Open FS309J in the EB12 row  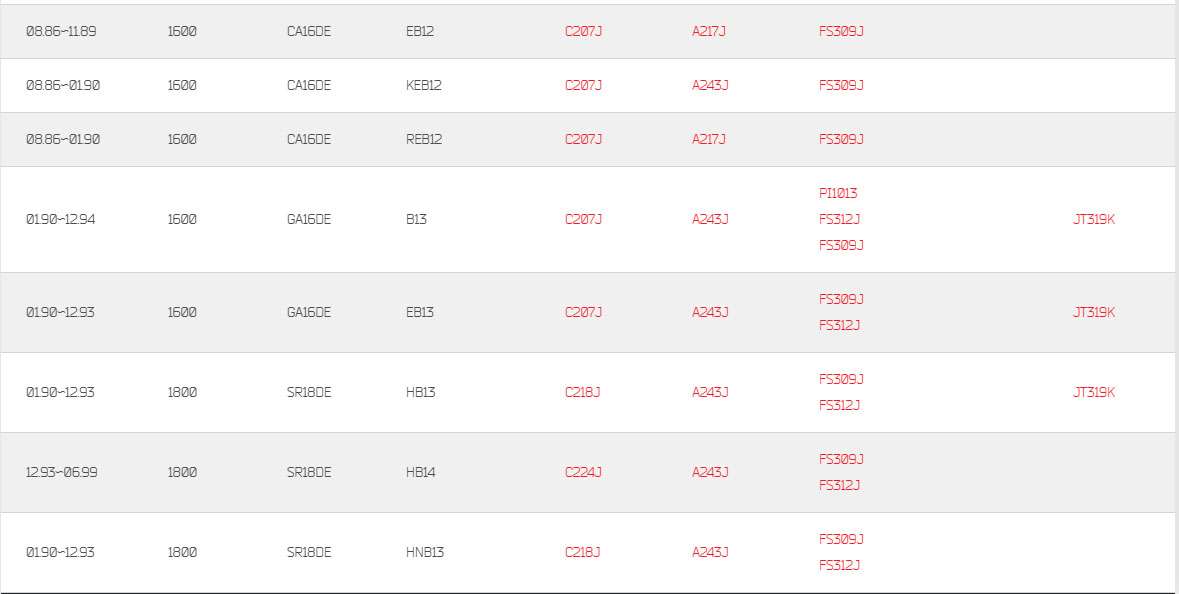841,32
